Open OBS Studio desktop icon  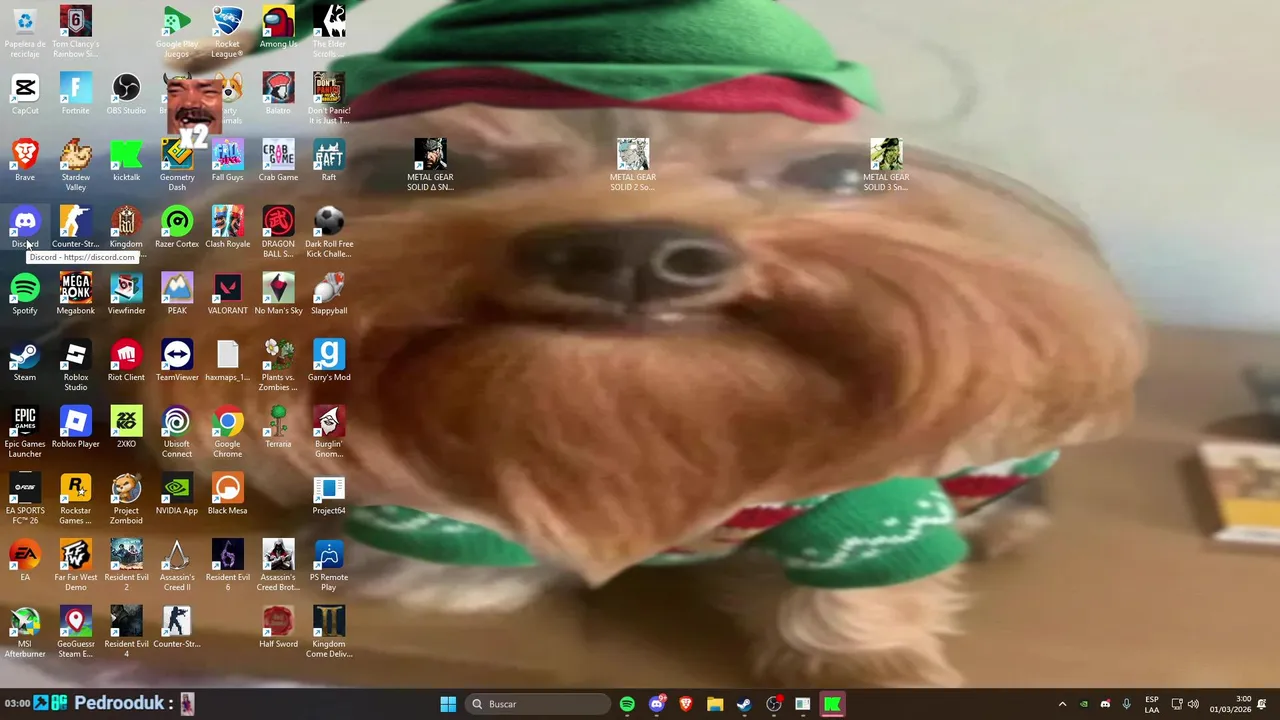point(126,94)
